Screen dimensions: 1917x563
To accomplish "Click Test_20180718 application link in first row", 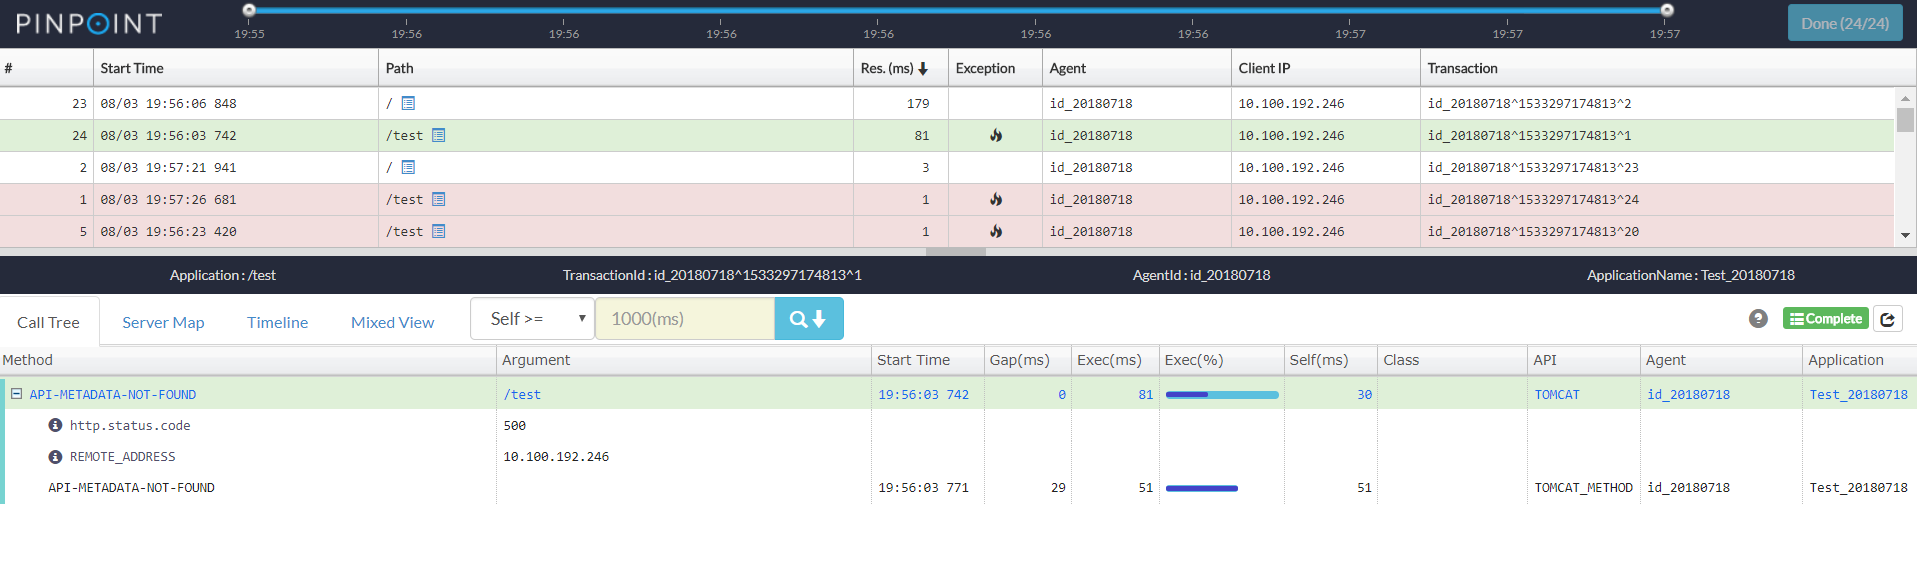I will 1858,394.
